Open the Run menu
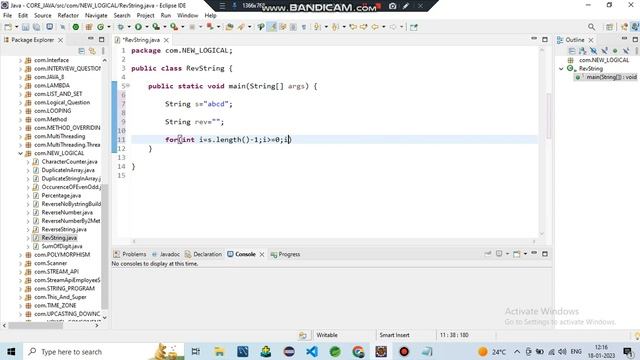This screenshot has height=360, width=640. tap(166, 15)
